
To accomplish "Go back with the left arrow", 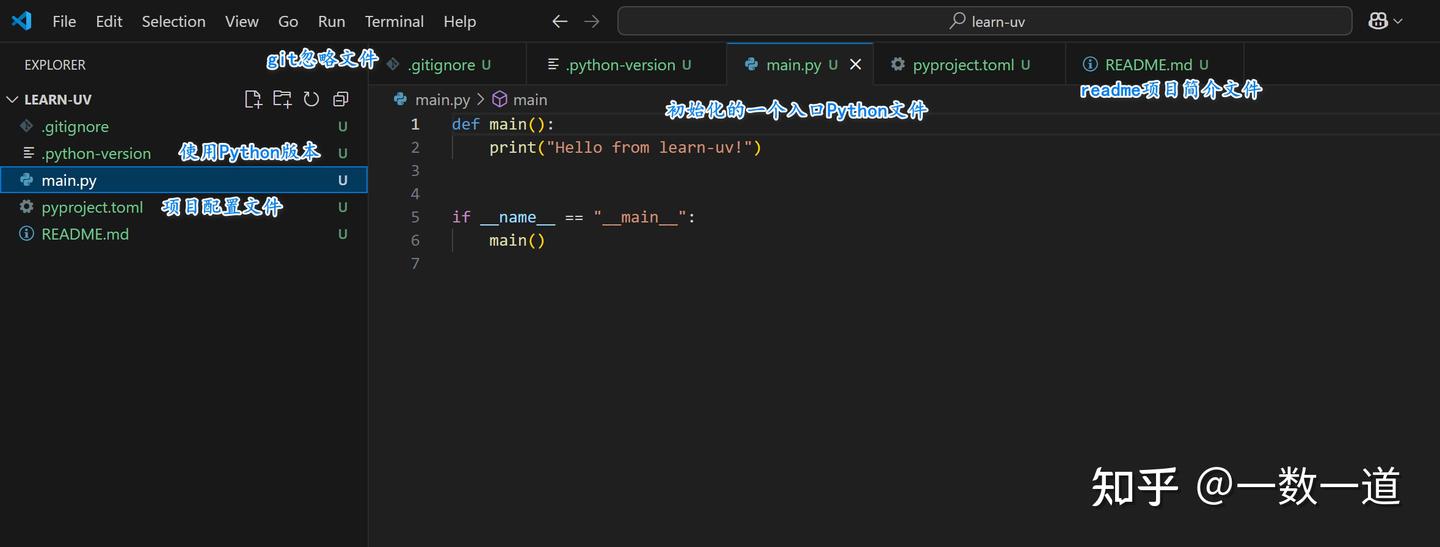I will pyautogui.click(x=560, y=21).
